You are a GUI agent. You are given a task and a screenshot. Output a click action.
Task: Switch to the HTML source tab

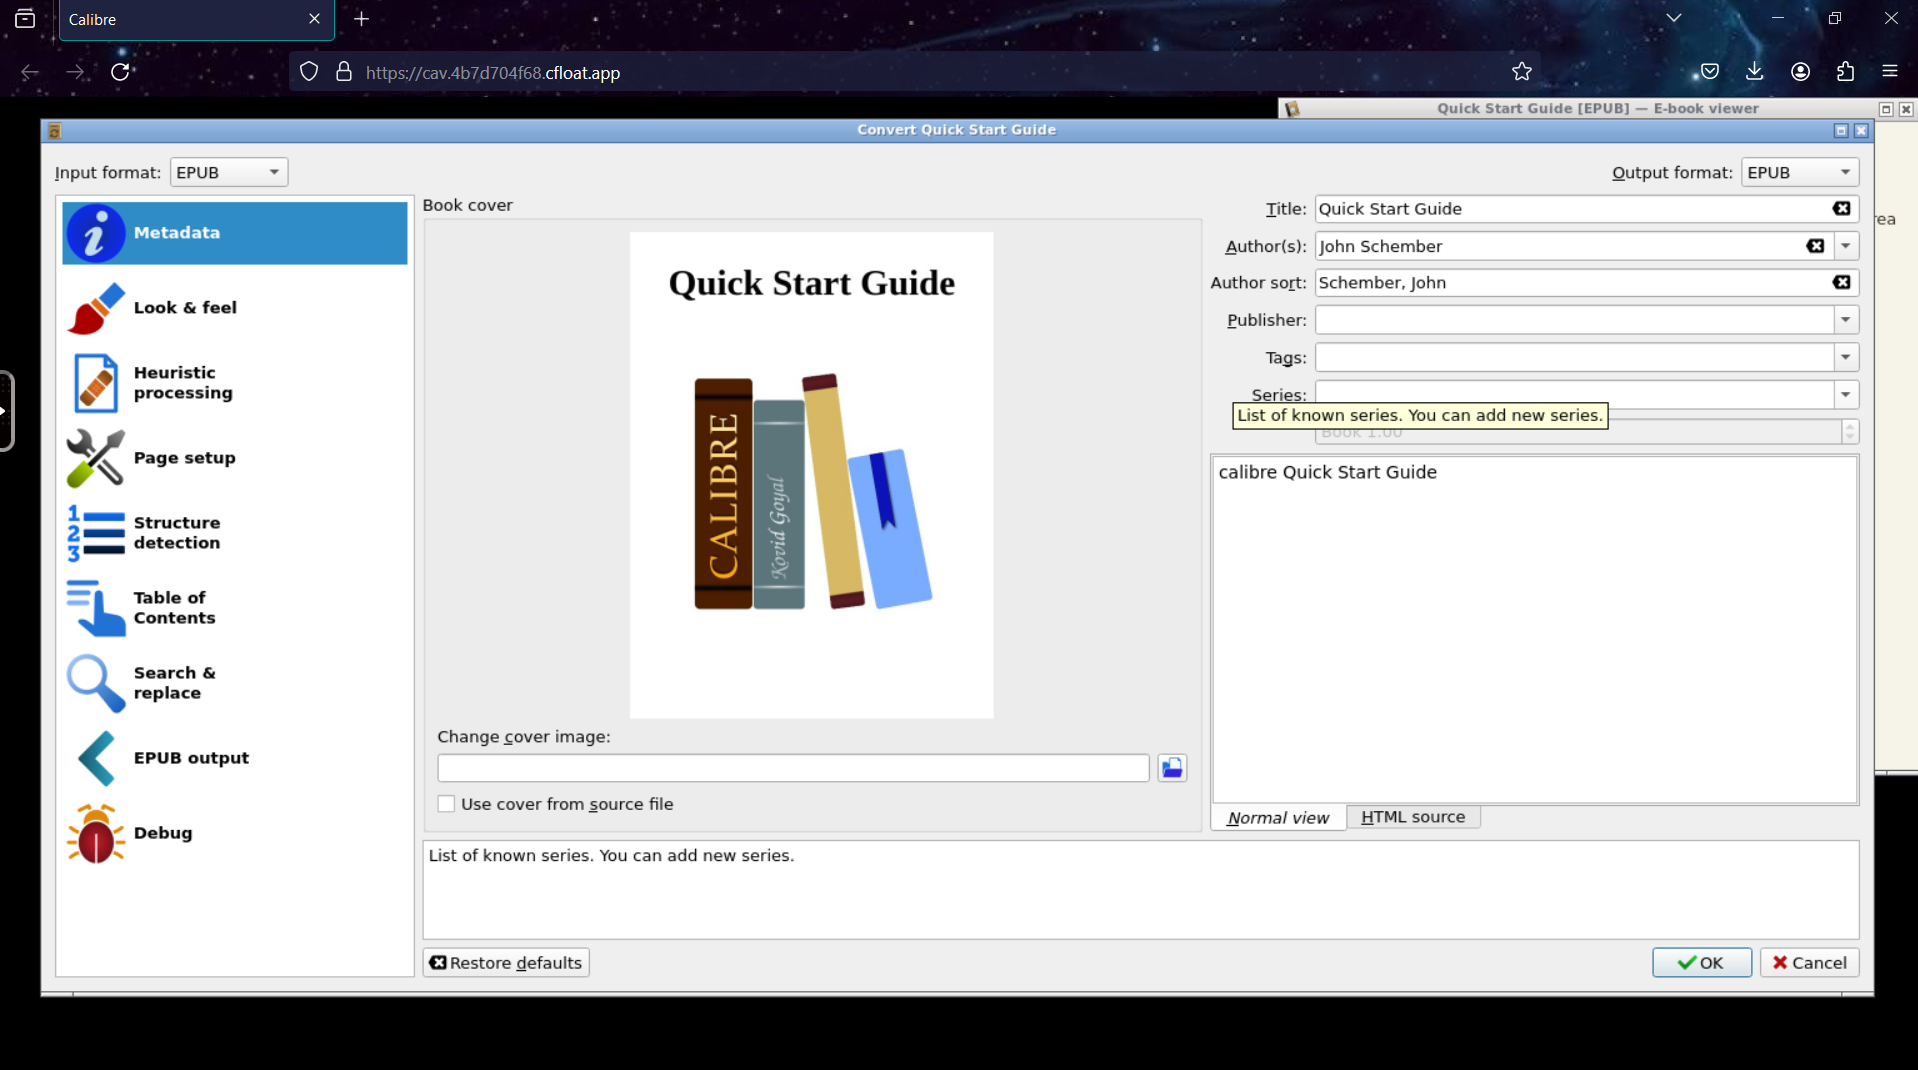click(x=1413, y=817)
